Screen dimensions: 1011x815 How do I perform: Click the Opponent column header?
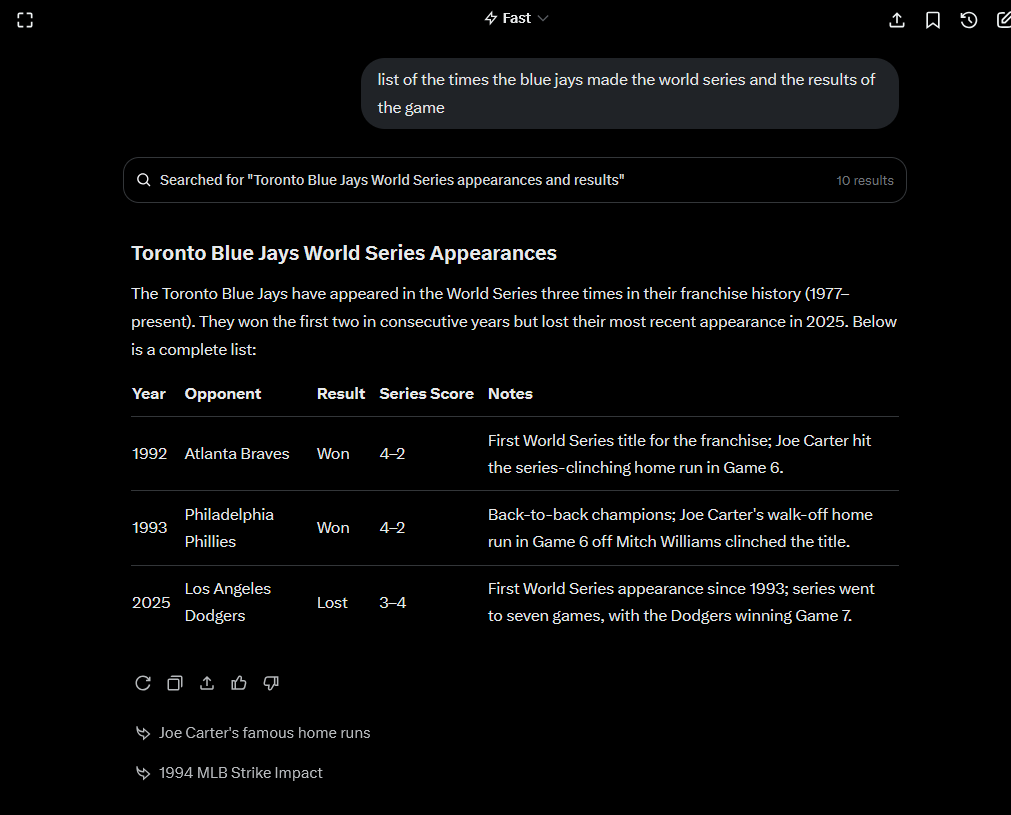coord(222,394)
